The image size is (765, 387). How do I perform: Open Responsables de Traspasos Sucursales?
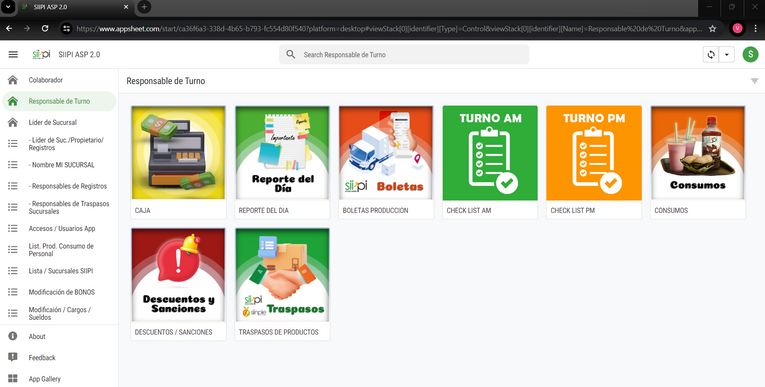click(x=59, y=207)
